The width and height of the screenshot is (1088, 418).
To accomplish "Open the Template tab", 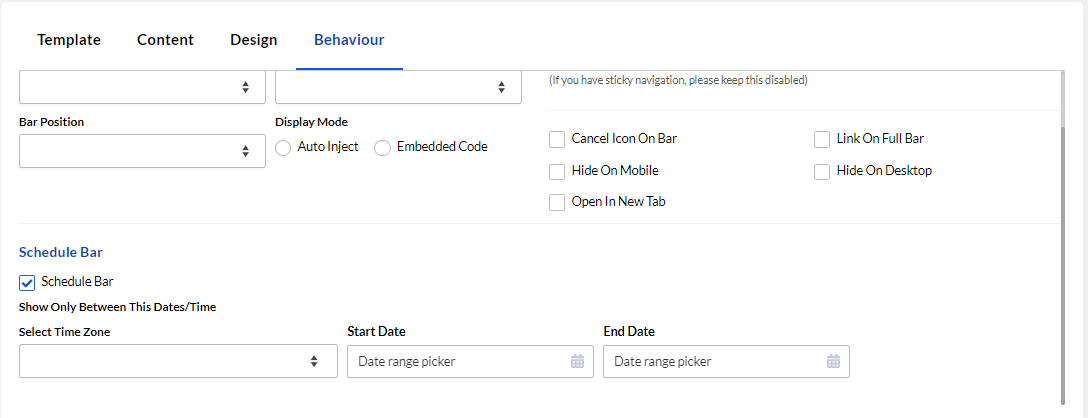I will point(69,40).
